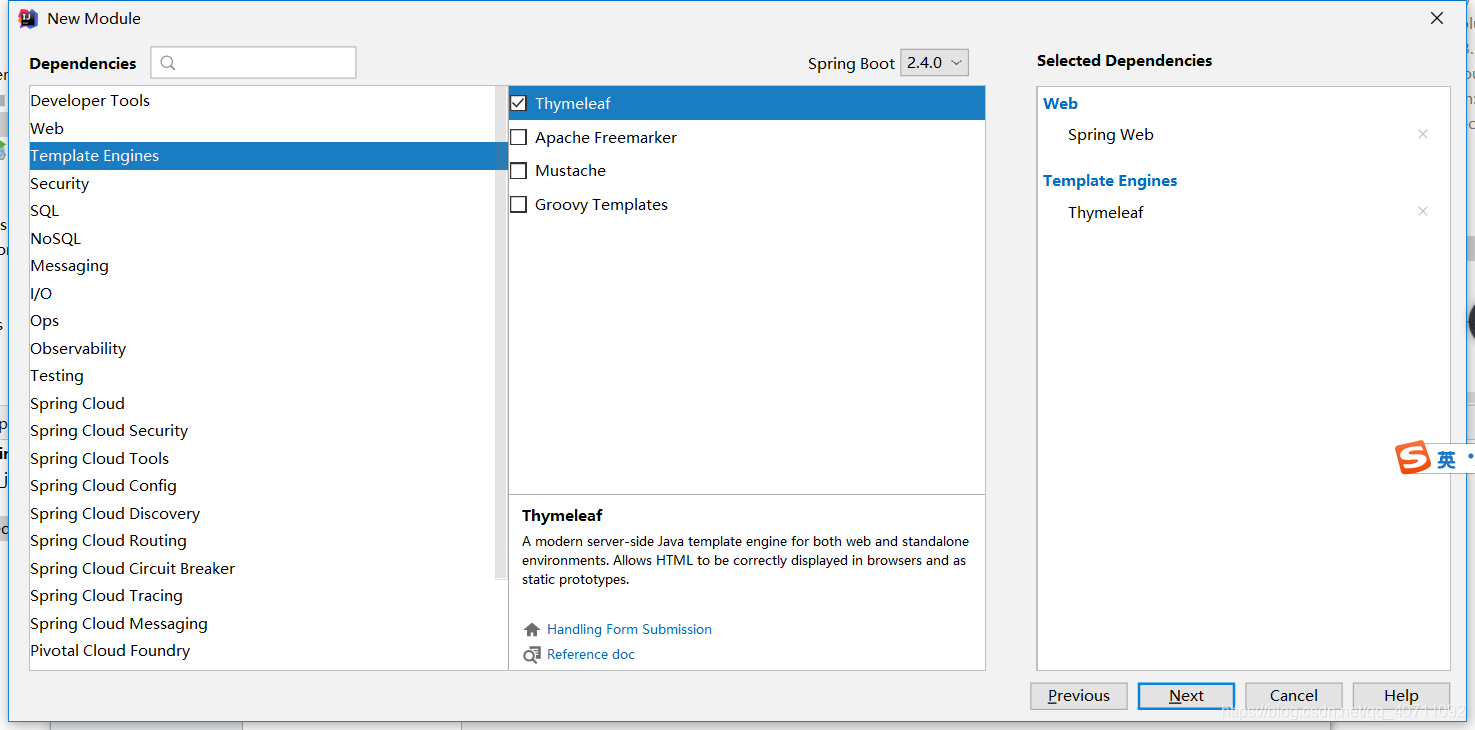Open the Spring Boot version dropdown

point(934,62)
